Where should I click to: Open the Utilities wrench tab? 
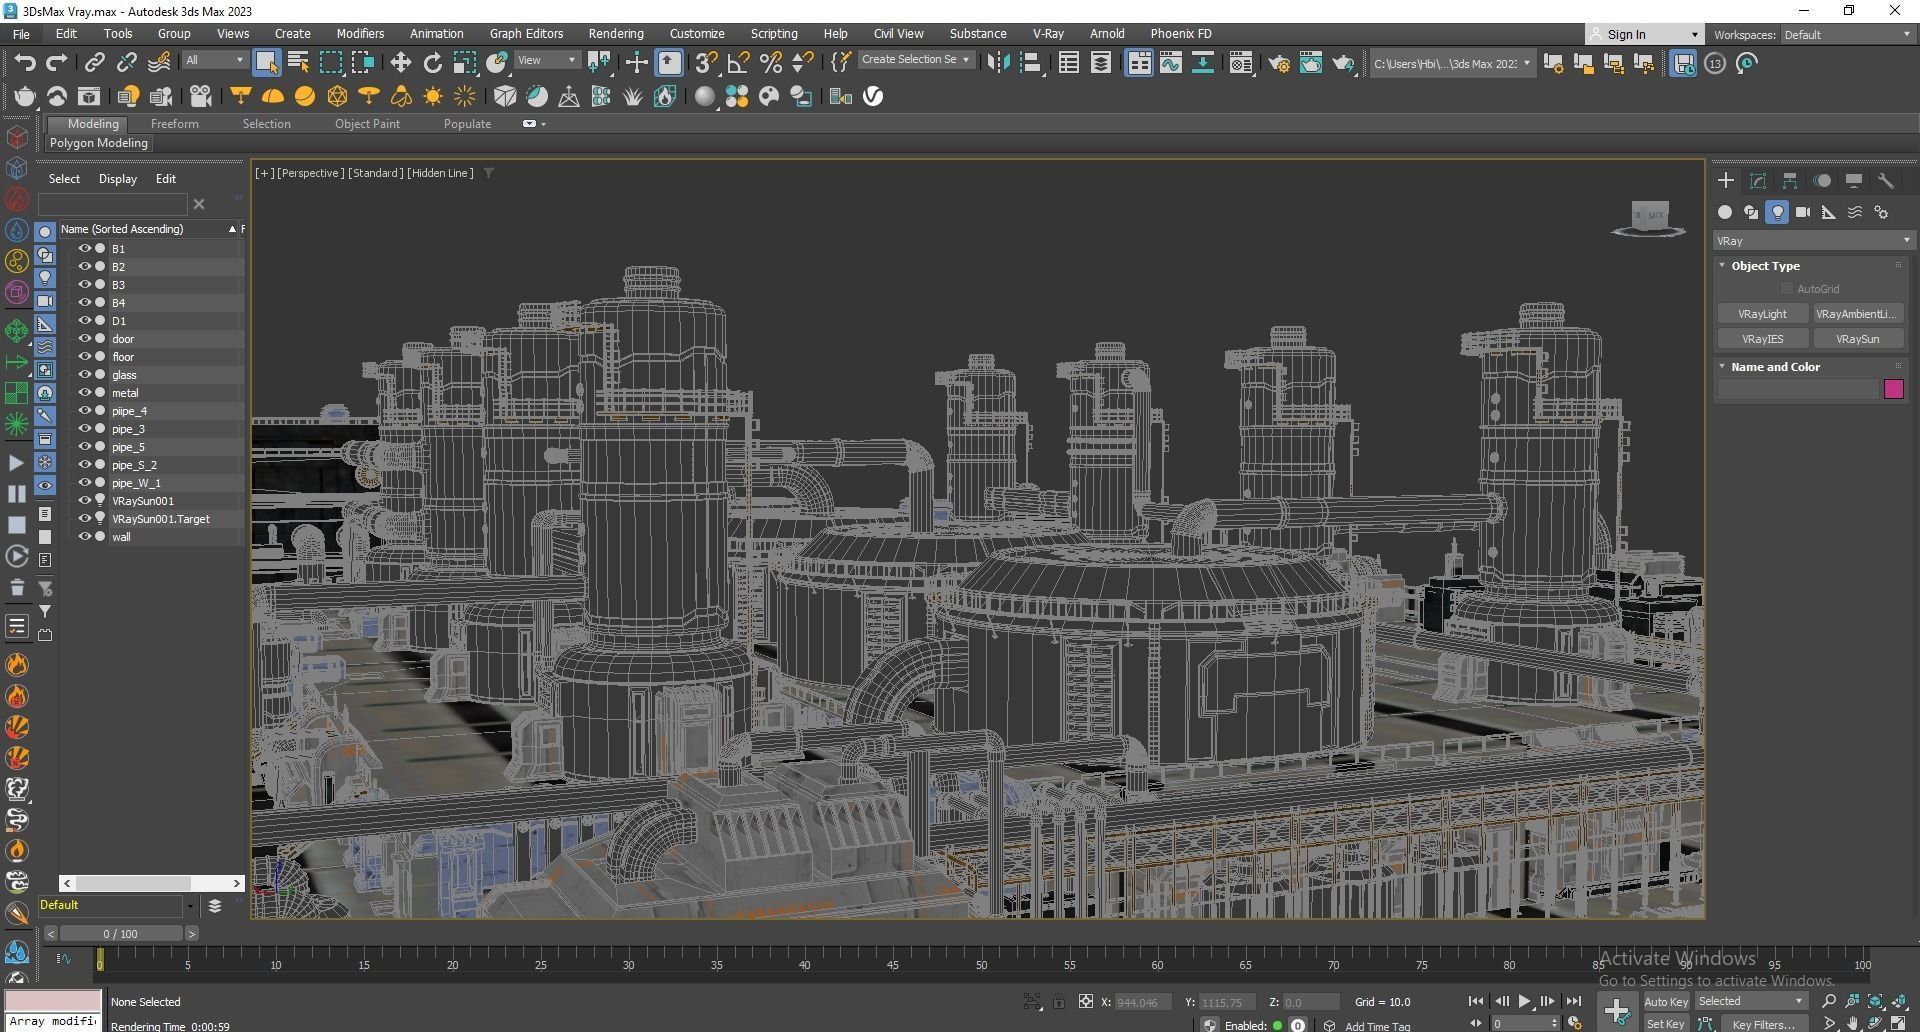point(1886,180)
